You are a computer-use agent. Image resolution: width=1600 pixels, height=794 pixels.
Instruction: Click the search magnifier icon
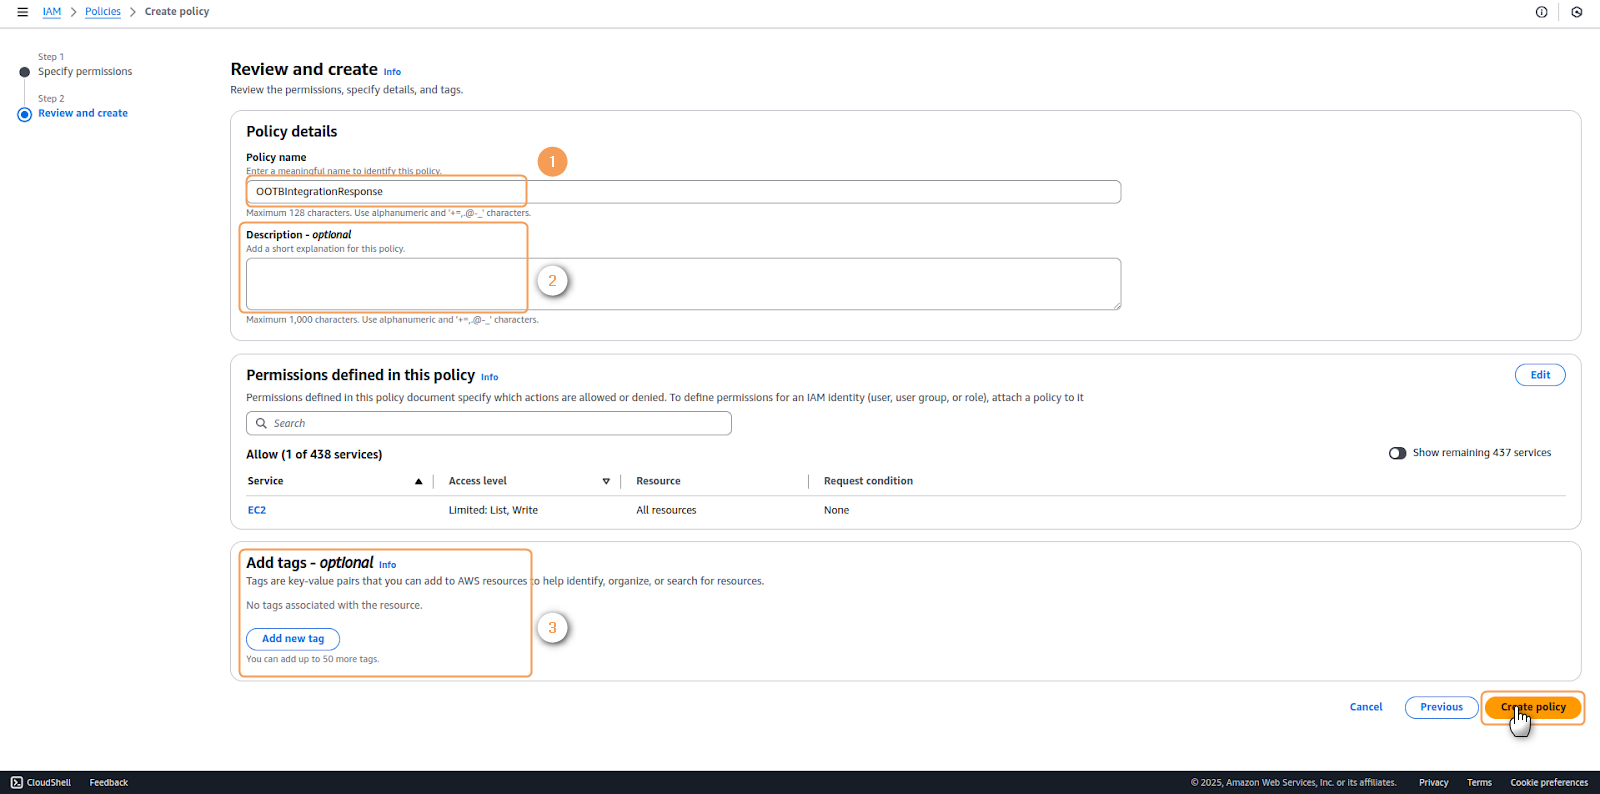(261, 423)
